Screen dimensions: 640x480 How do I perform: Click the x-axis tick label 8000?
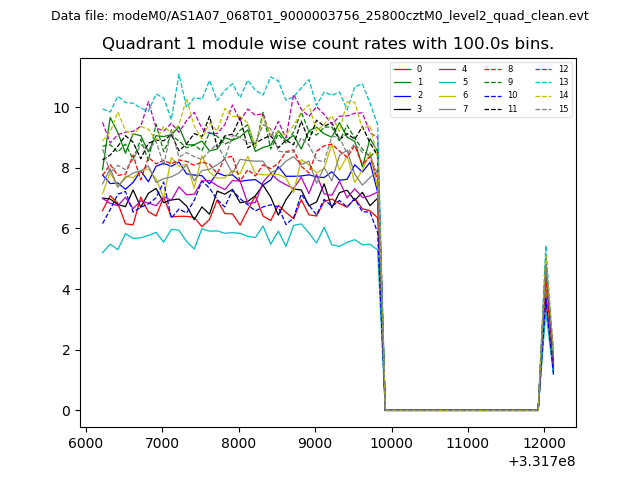click(x=238, y=443)
